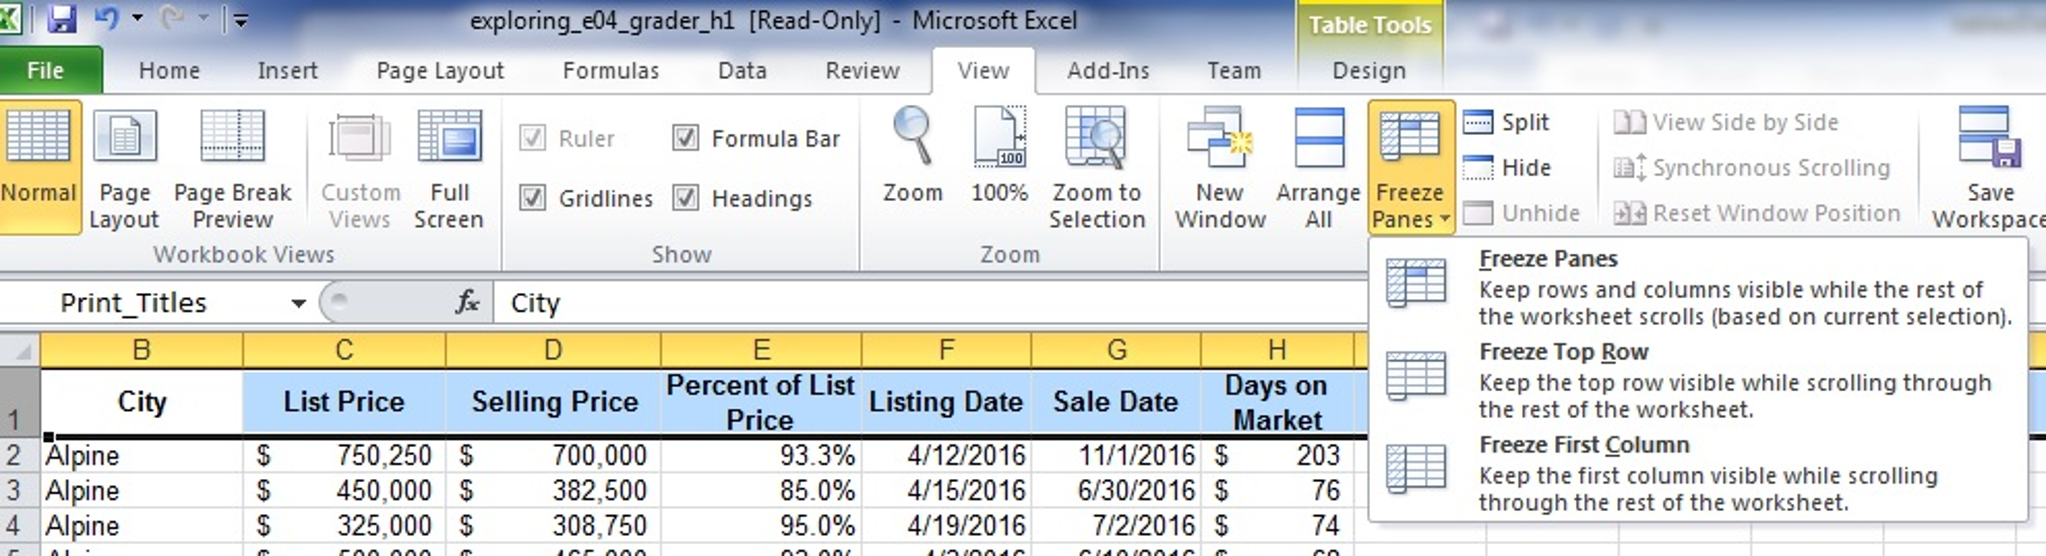
Task: Click listing date cell 4/12/2016
Action: coord(946,455)
